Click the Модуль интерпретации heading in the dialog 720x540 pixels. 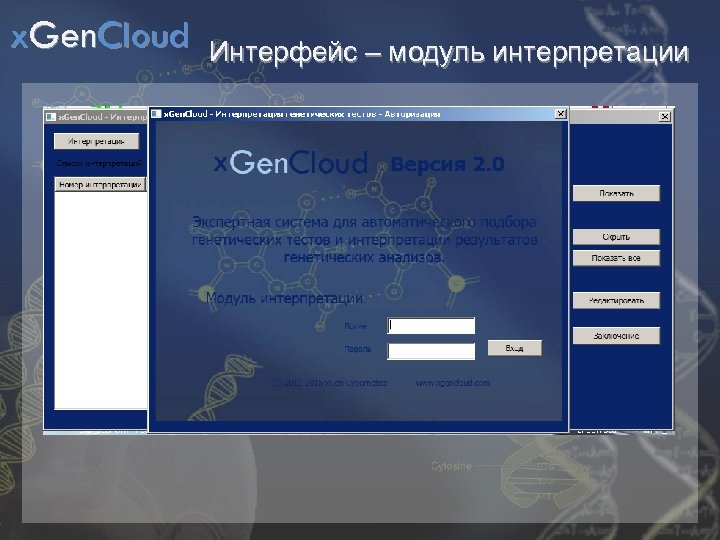point(284,298)
